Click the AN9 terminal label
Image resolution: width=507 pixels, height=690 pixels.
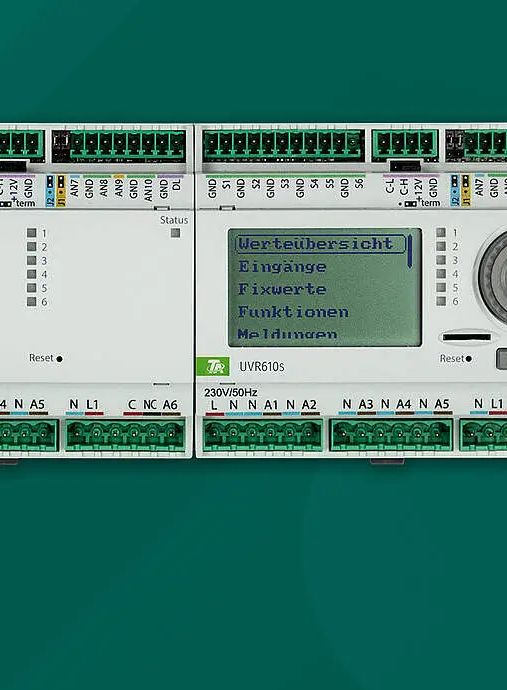click(x=119, y=188)
